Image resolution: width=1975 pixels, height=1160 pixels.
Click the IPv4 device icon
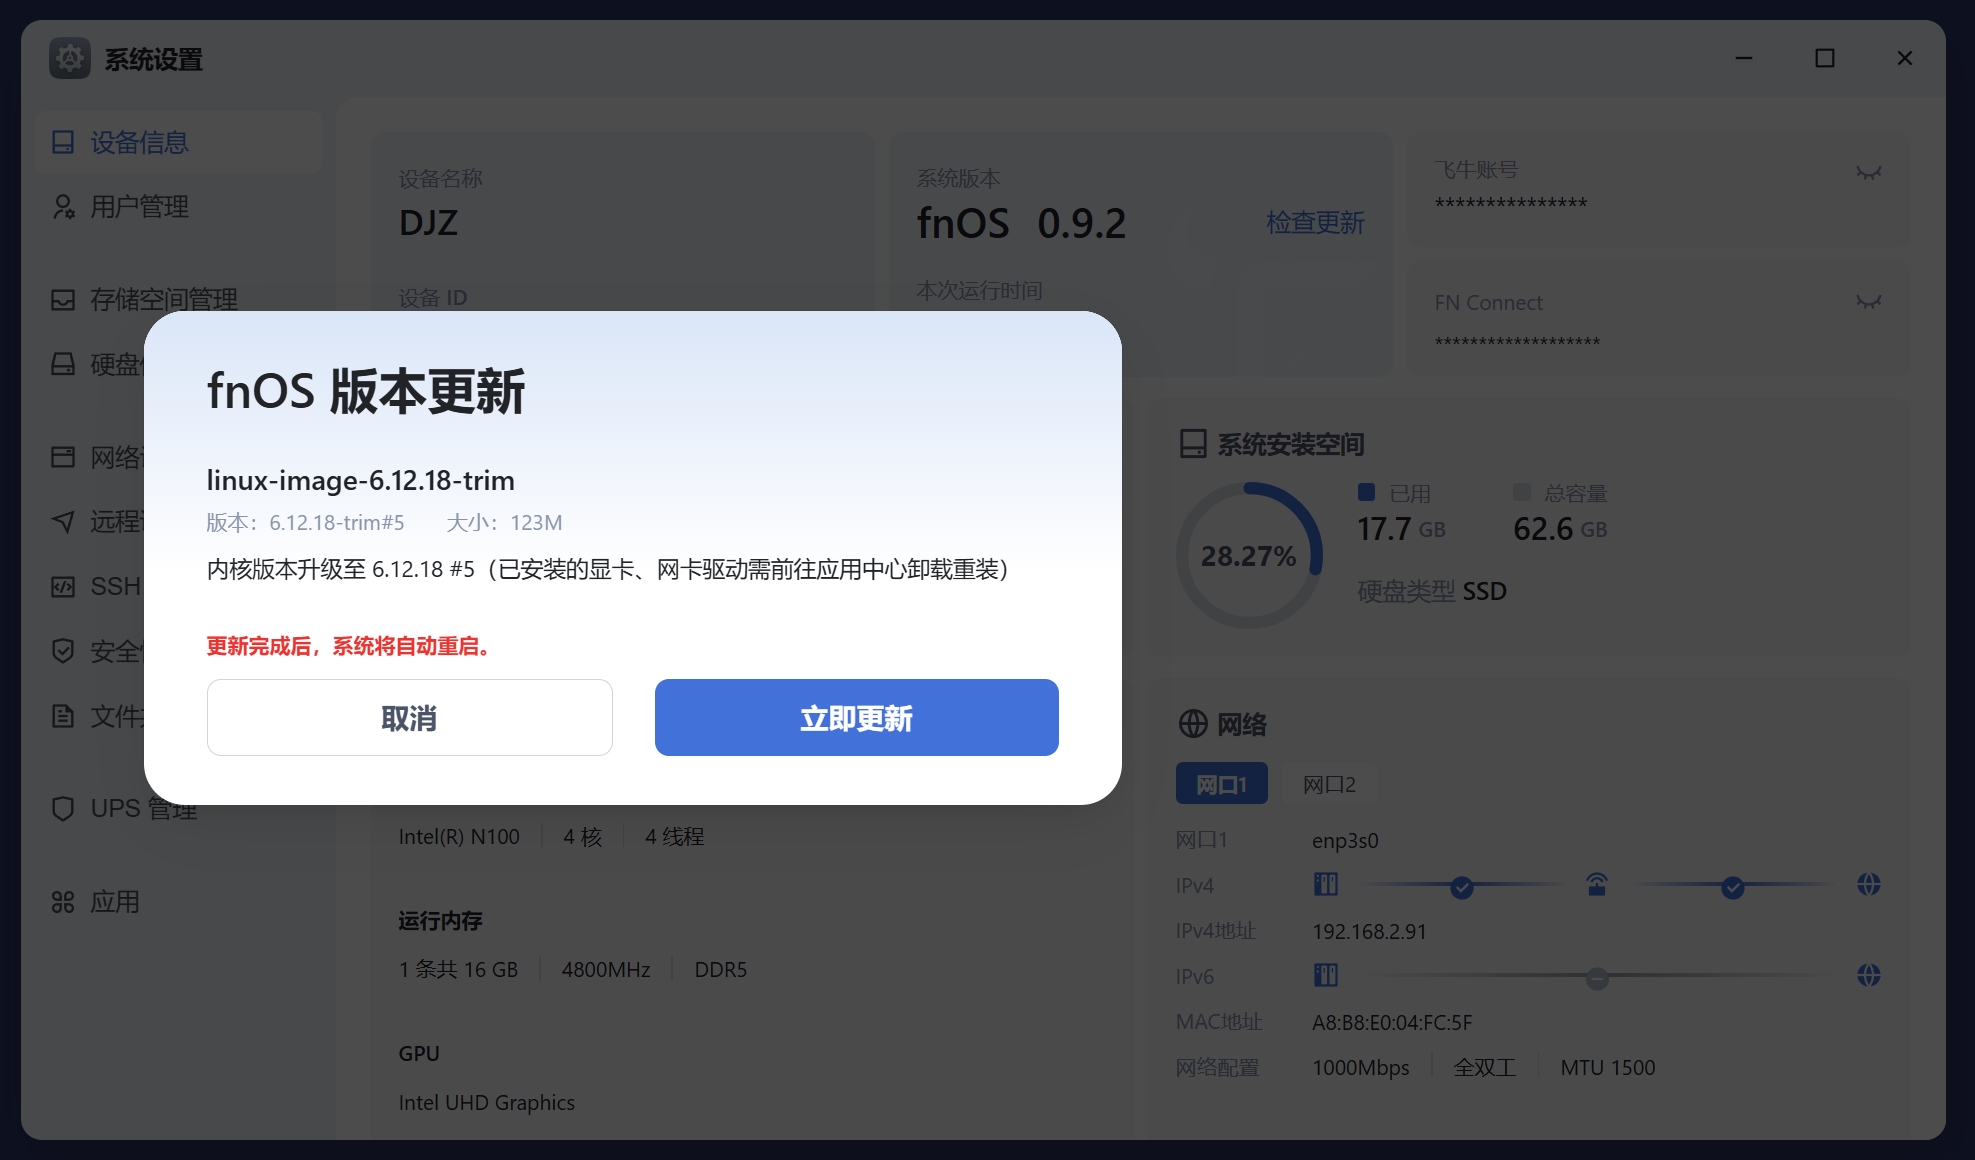(x=1326, y=884)
